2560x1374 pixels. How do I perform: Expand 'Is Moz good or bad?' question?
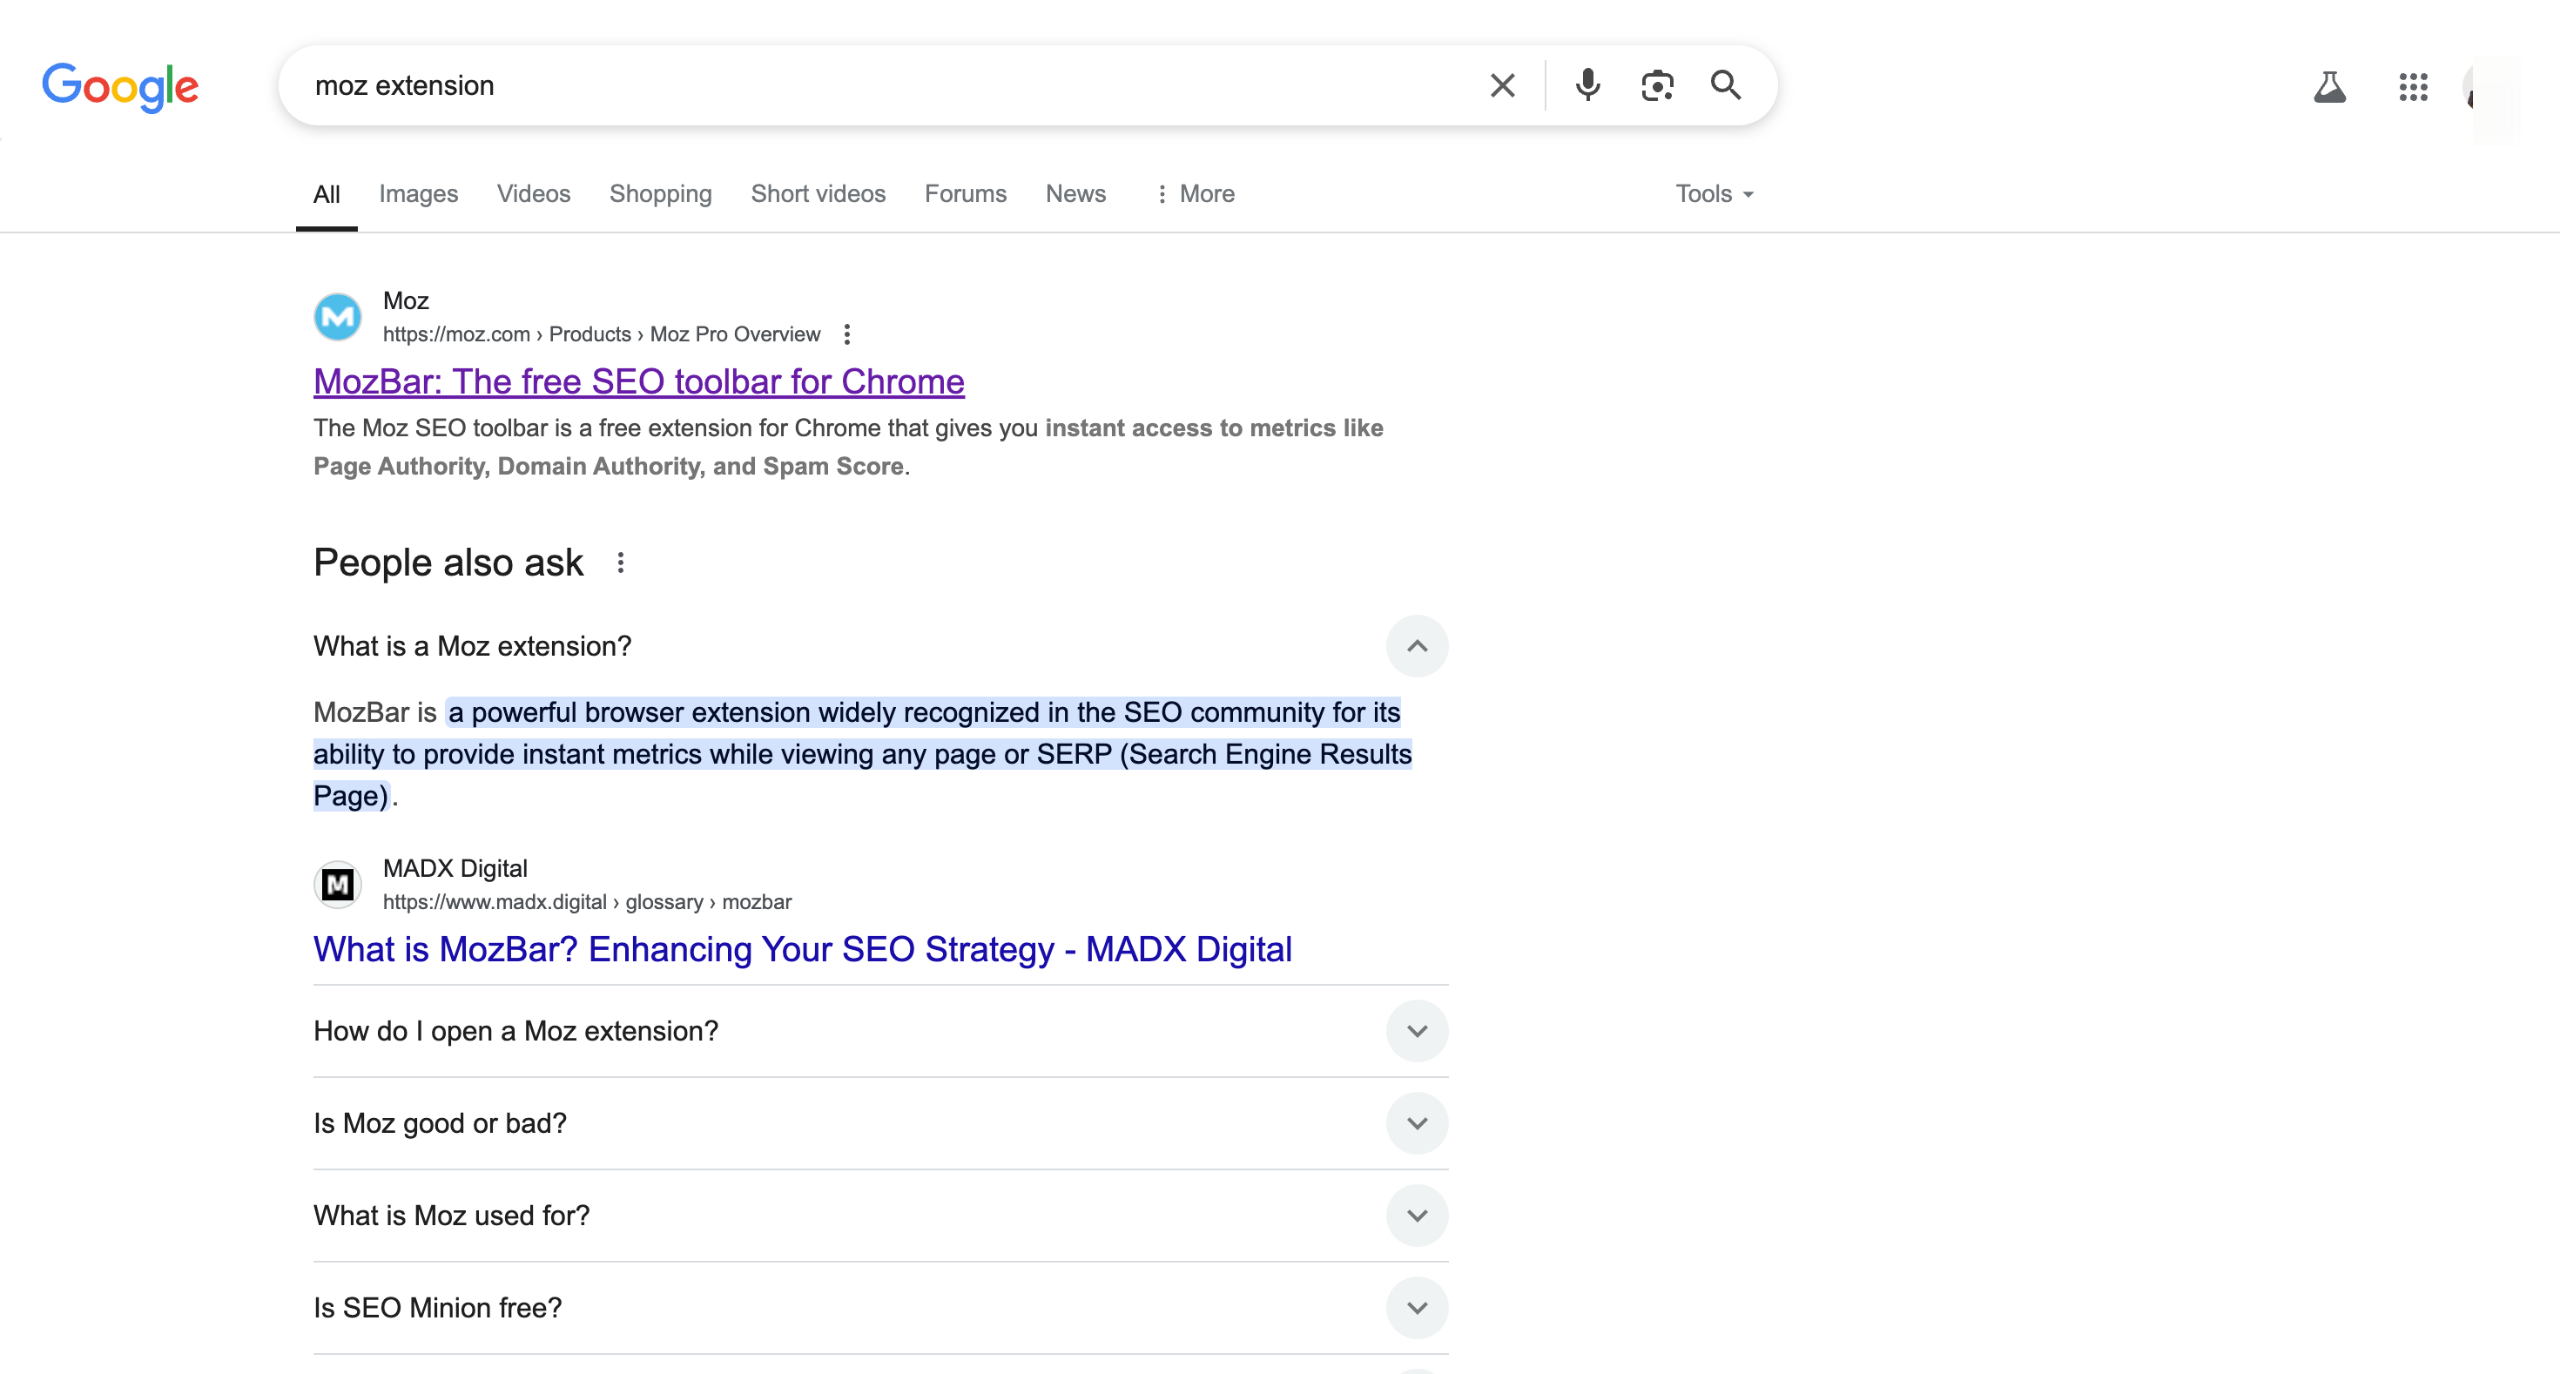tap(1416, 1123)
